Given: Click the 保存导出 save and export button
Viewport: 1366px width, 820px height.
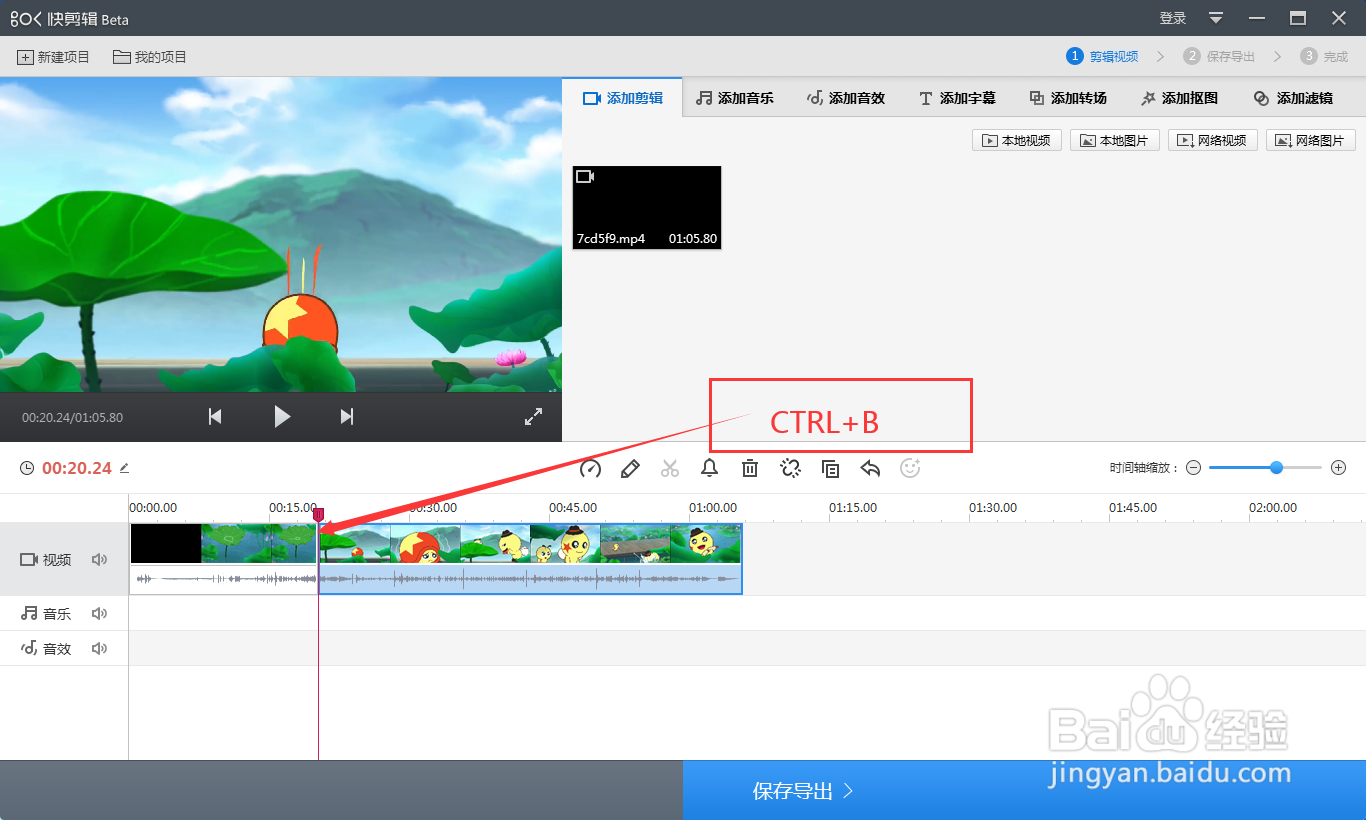Looking at the screenshot, I should [1024, 790].
